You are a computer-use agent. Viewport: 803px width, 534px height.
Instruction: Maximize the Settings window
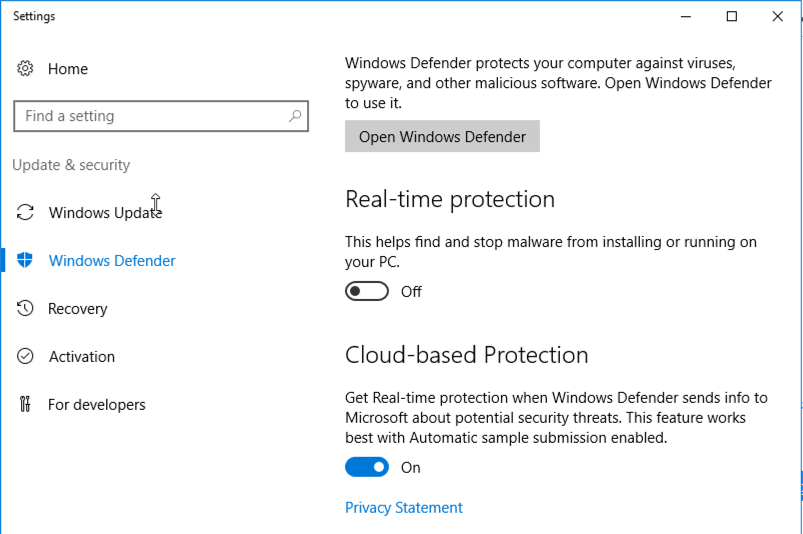pyautogui.click(x=732, y=16)
